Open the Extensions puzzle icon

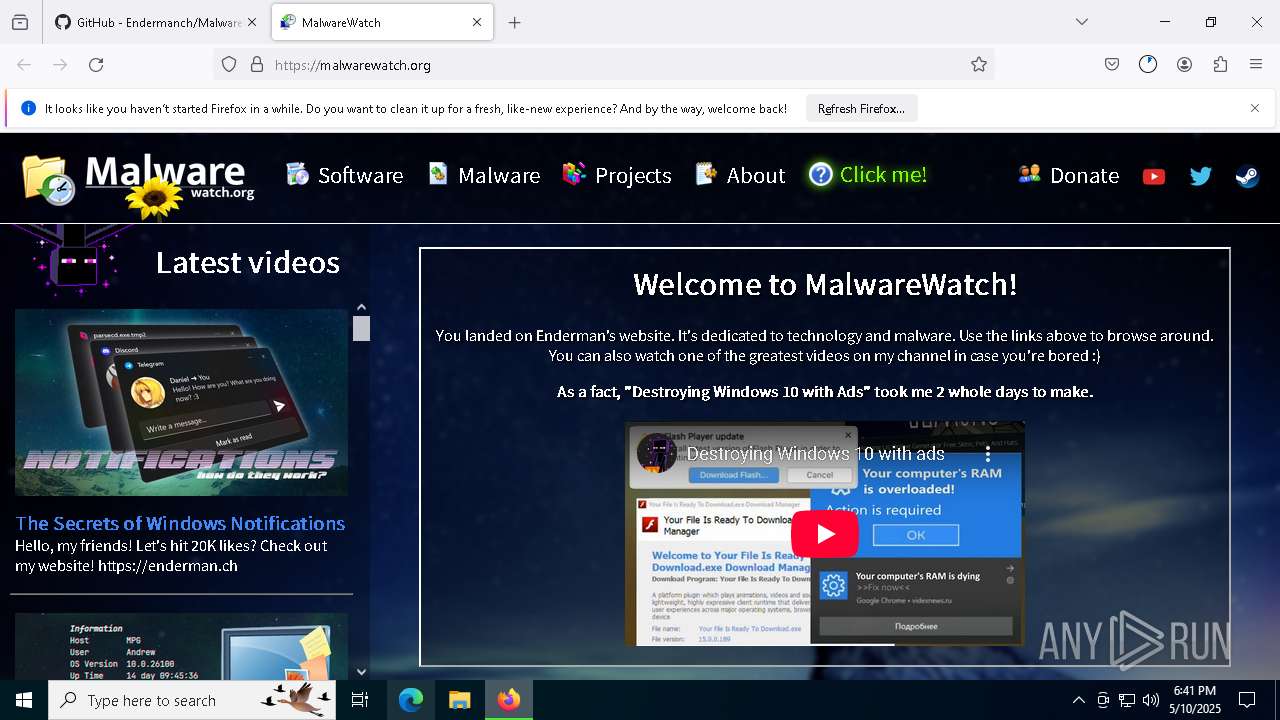[1220, 65]
